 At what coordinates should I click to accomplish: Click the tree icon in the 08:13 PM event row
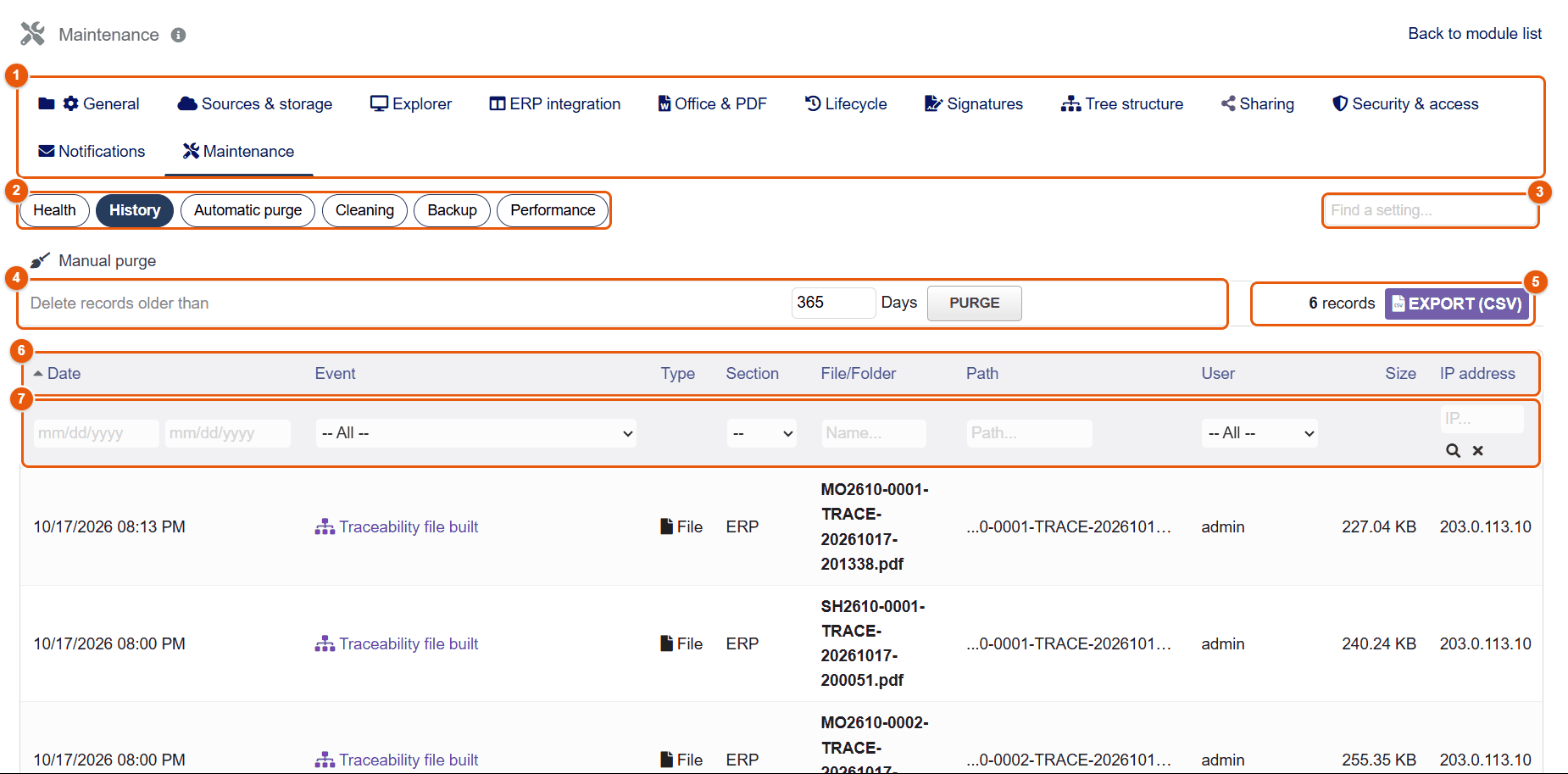(x=324, y=527)
